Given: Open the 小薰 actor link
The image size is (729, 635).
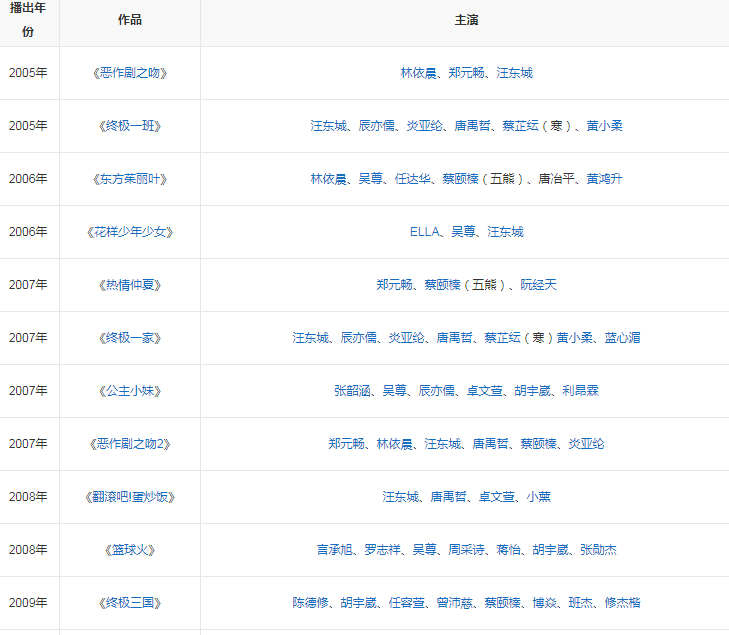Looking at the screenshot, I should pyautogui.click(x=538, y=497).
